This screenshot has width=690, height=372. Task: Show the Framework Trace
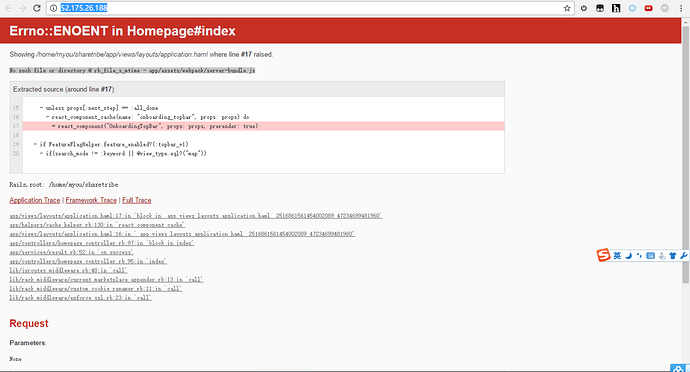[x=91, y=200]
